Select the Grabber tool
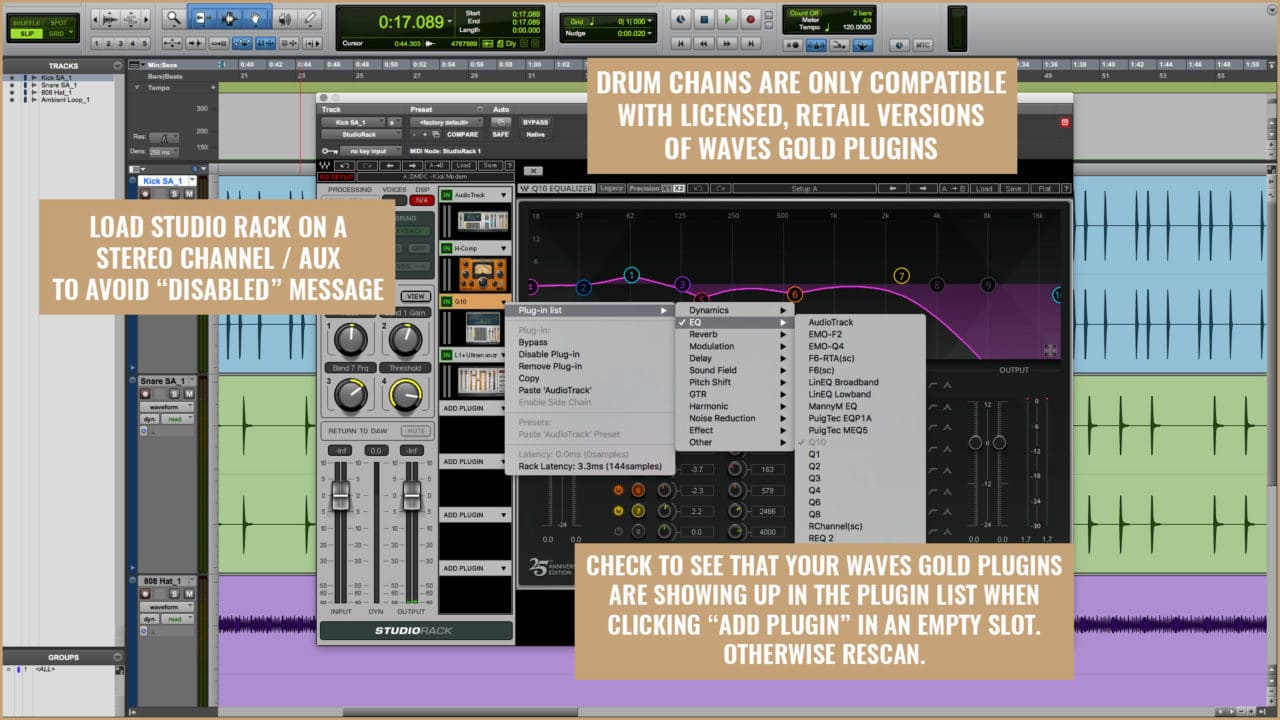1280x720 pixels. (255, 19)
